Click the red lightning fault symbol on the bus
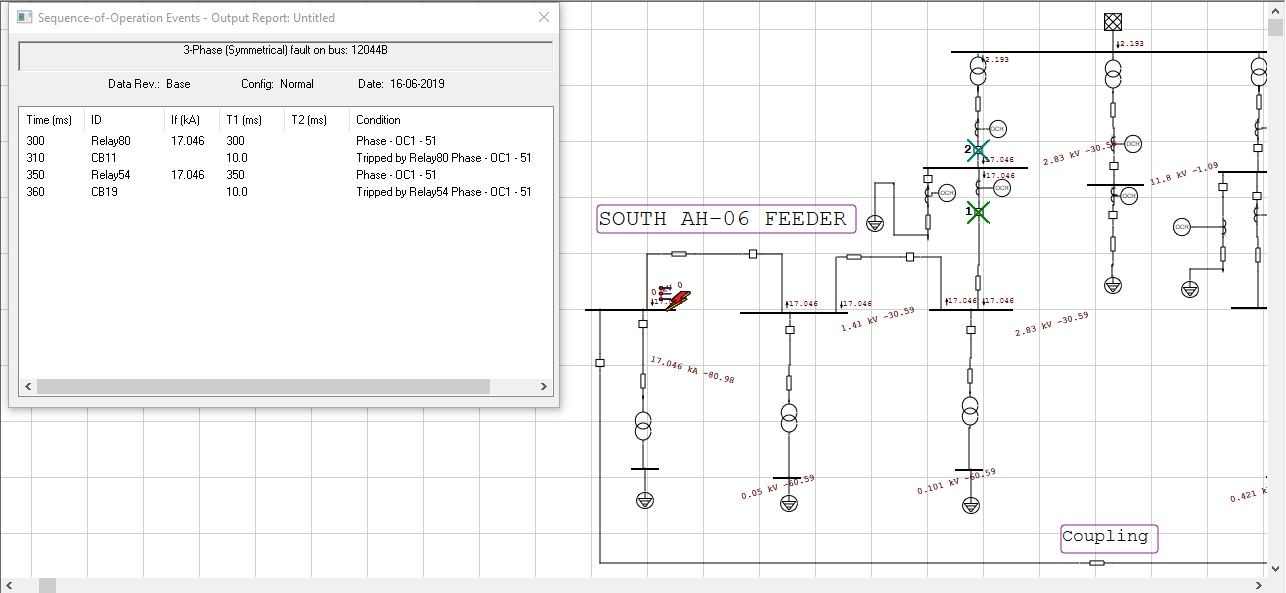 (x=679, y=300)
